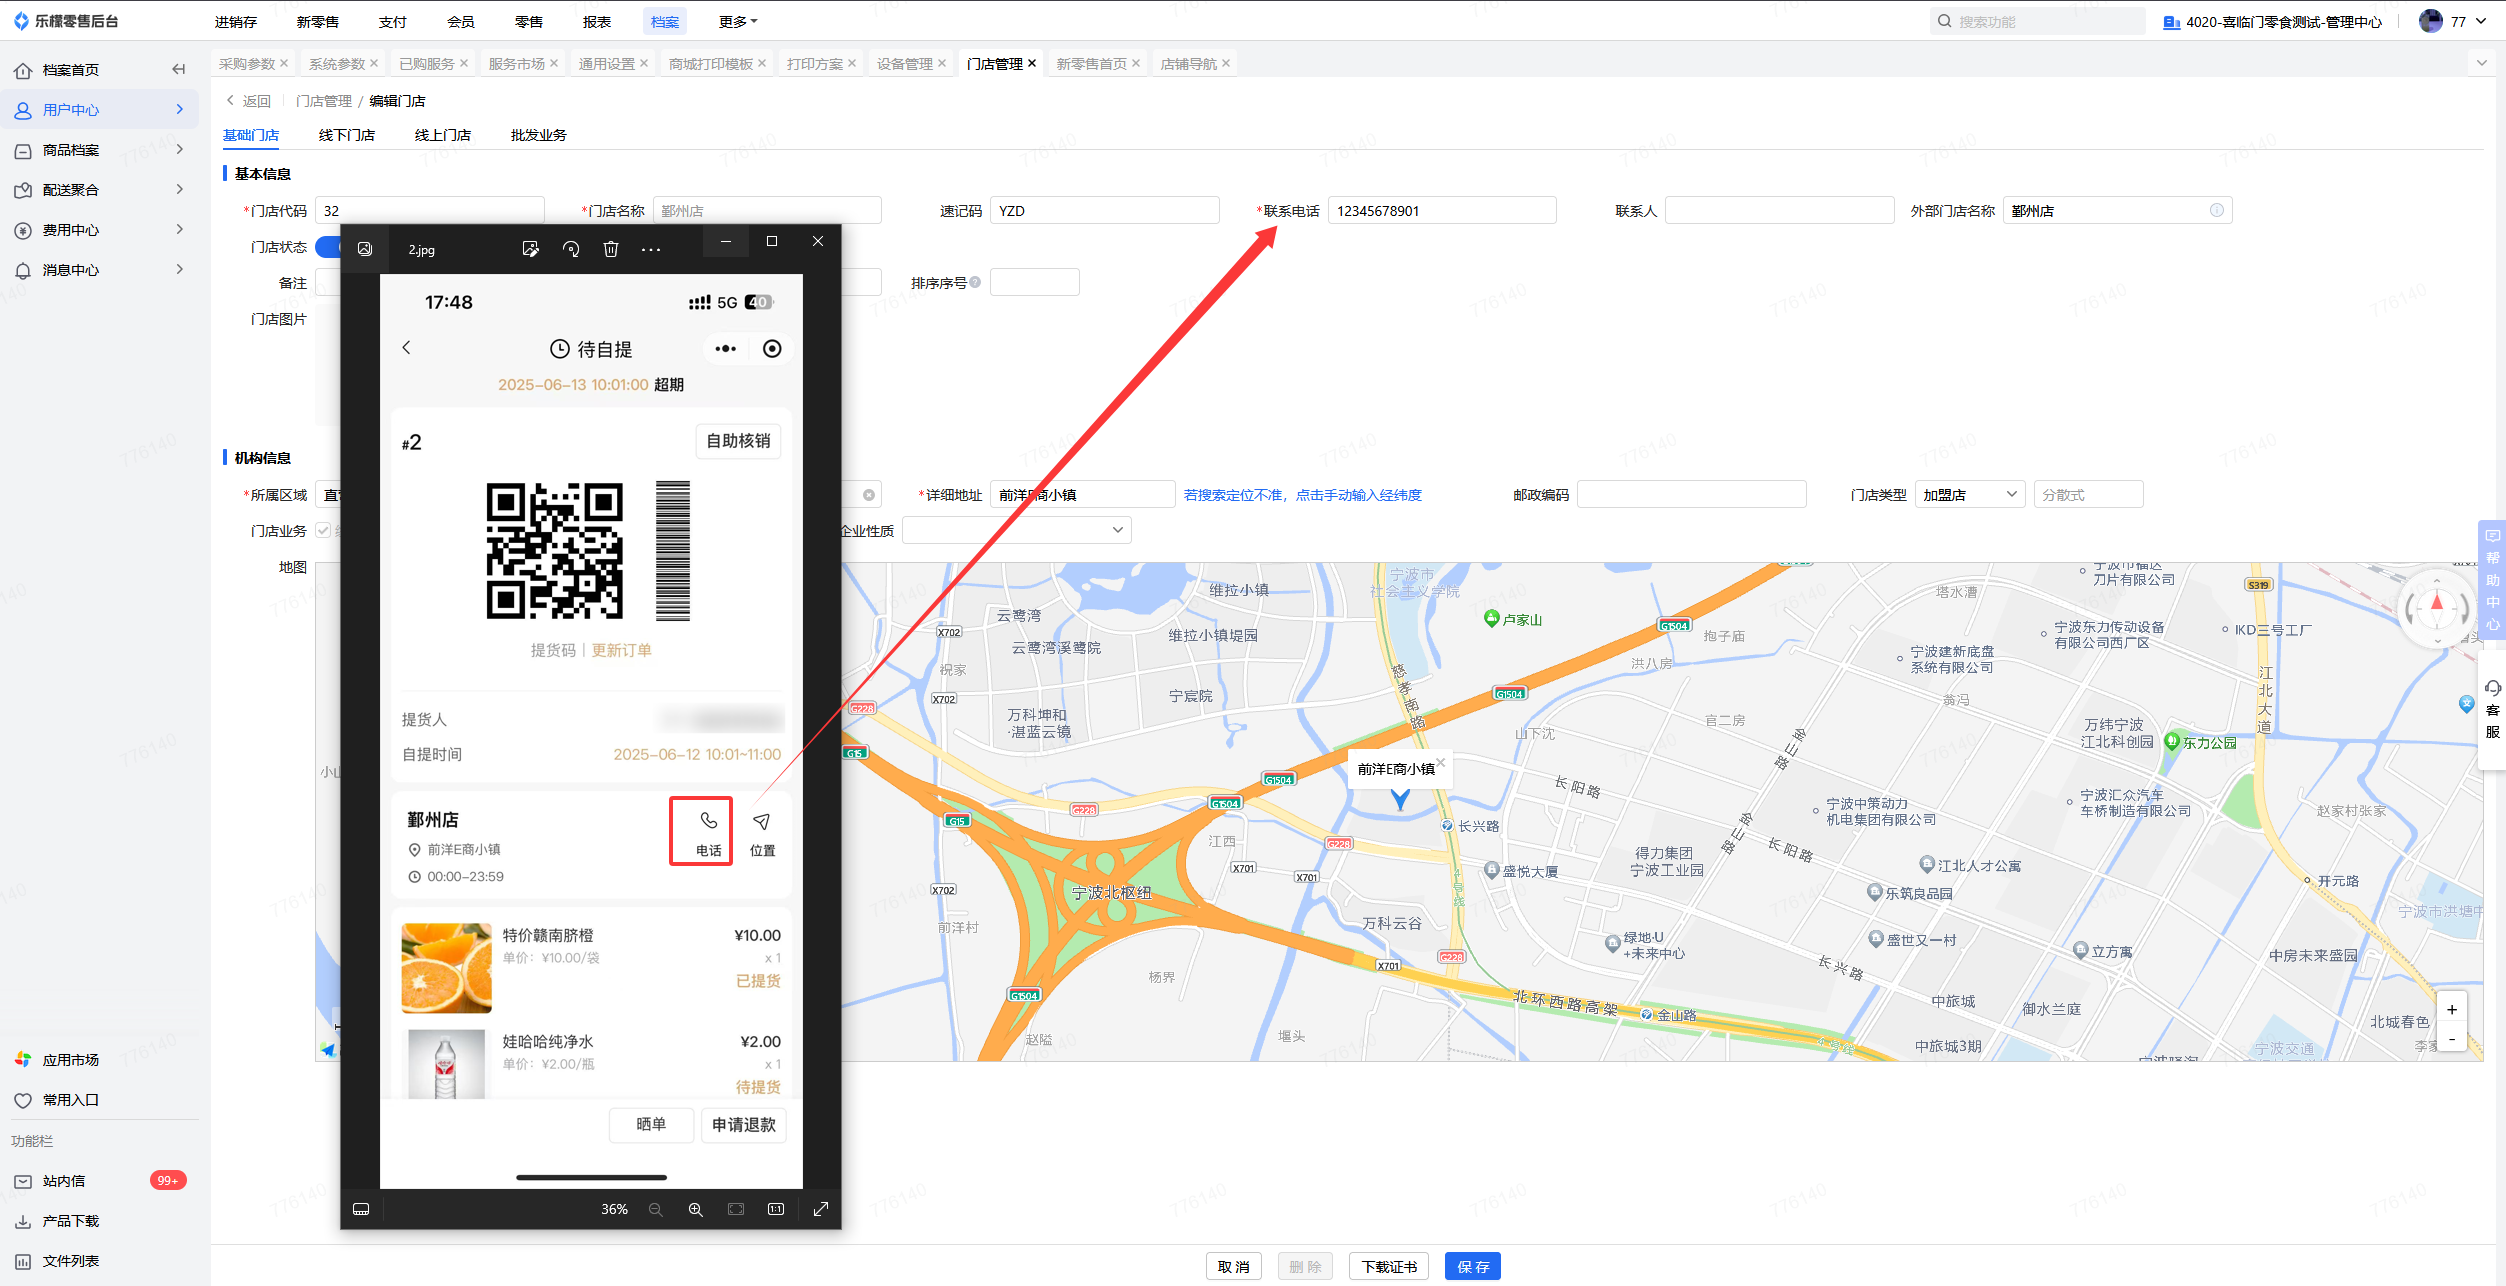Viewport: 2506px width, 1286px height.
Task: Open the 新零售 top menu
Action: tap(318, 21)
